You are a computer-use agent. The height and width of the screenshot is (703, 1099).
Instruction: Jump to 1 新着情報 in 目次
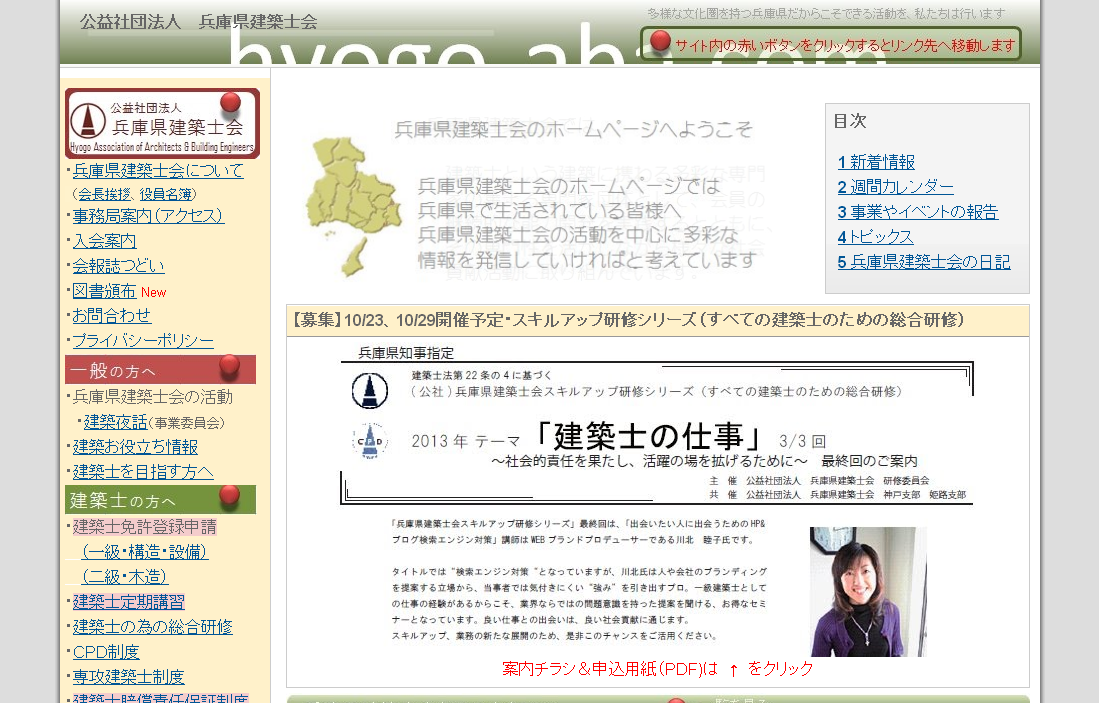pyautogui.click(x=876, y=162)
